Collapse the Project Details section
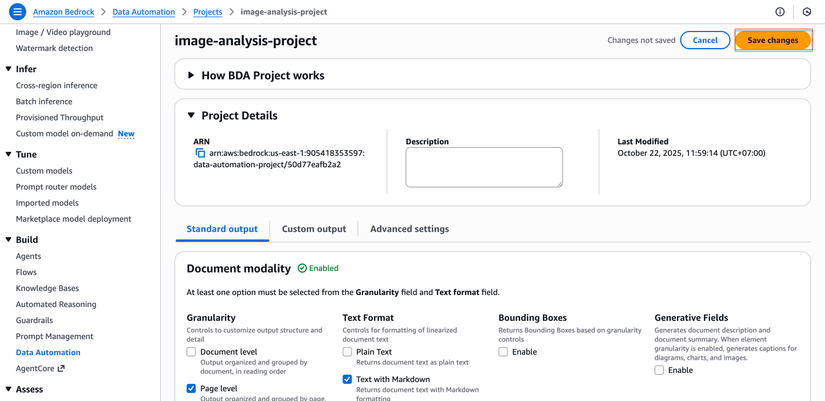Screen dimensions: 825x401 [191, 115]
